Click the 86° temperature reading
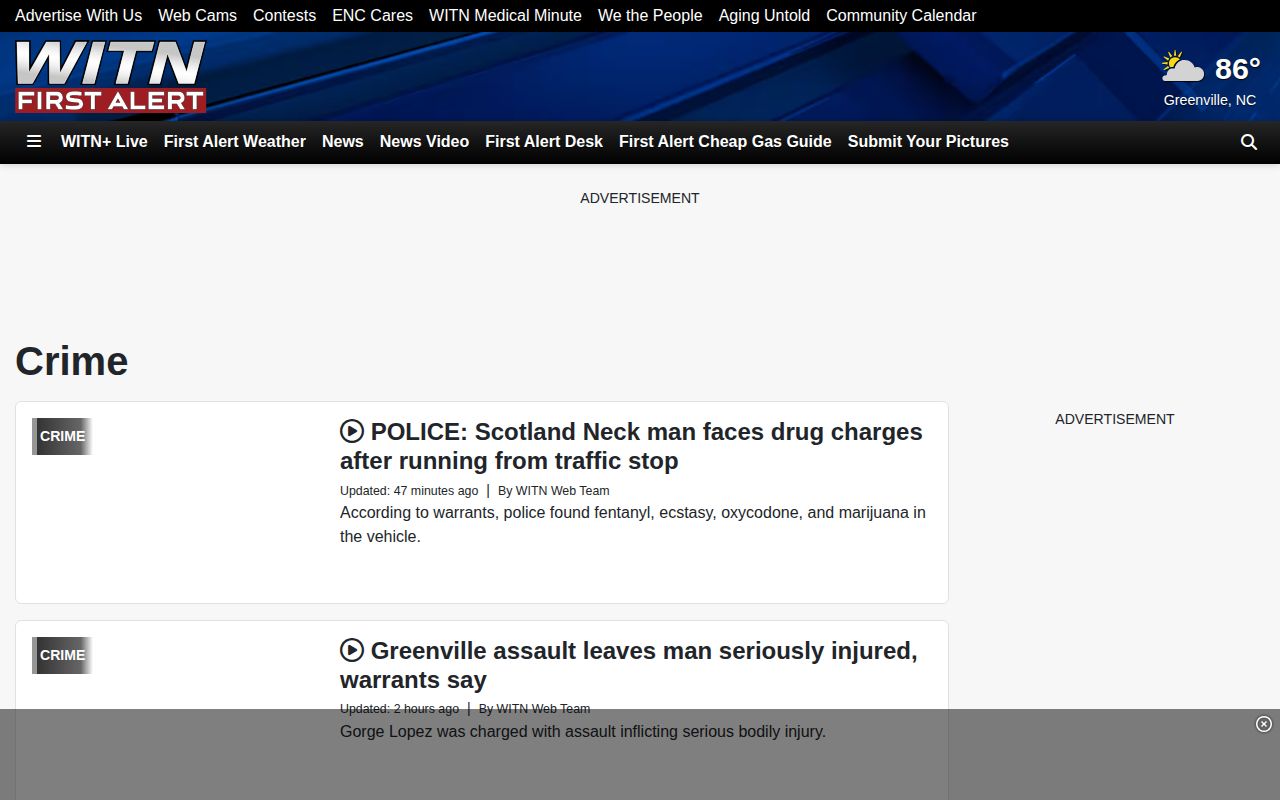This screenshot has height=800, width=1280. click(x=1237, y=68)
